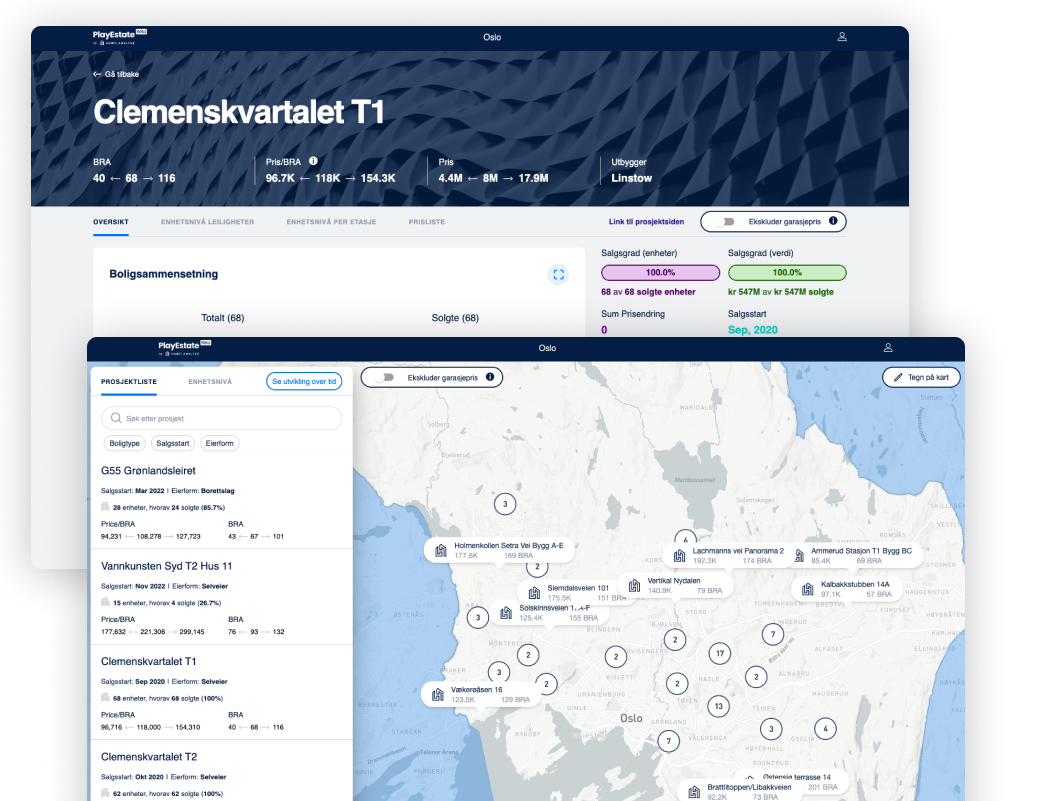
Task: Switch to Prisliste tab
Action: [426, 222]
